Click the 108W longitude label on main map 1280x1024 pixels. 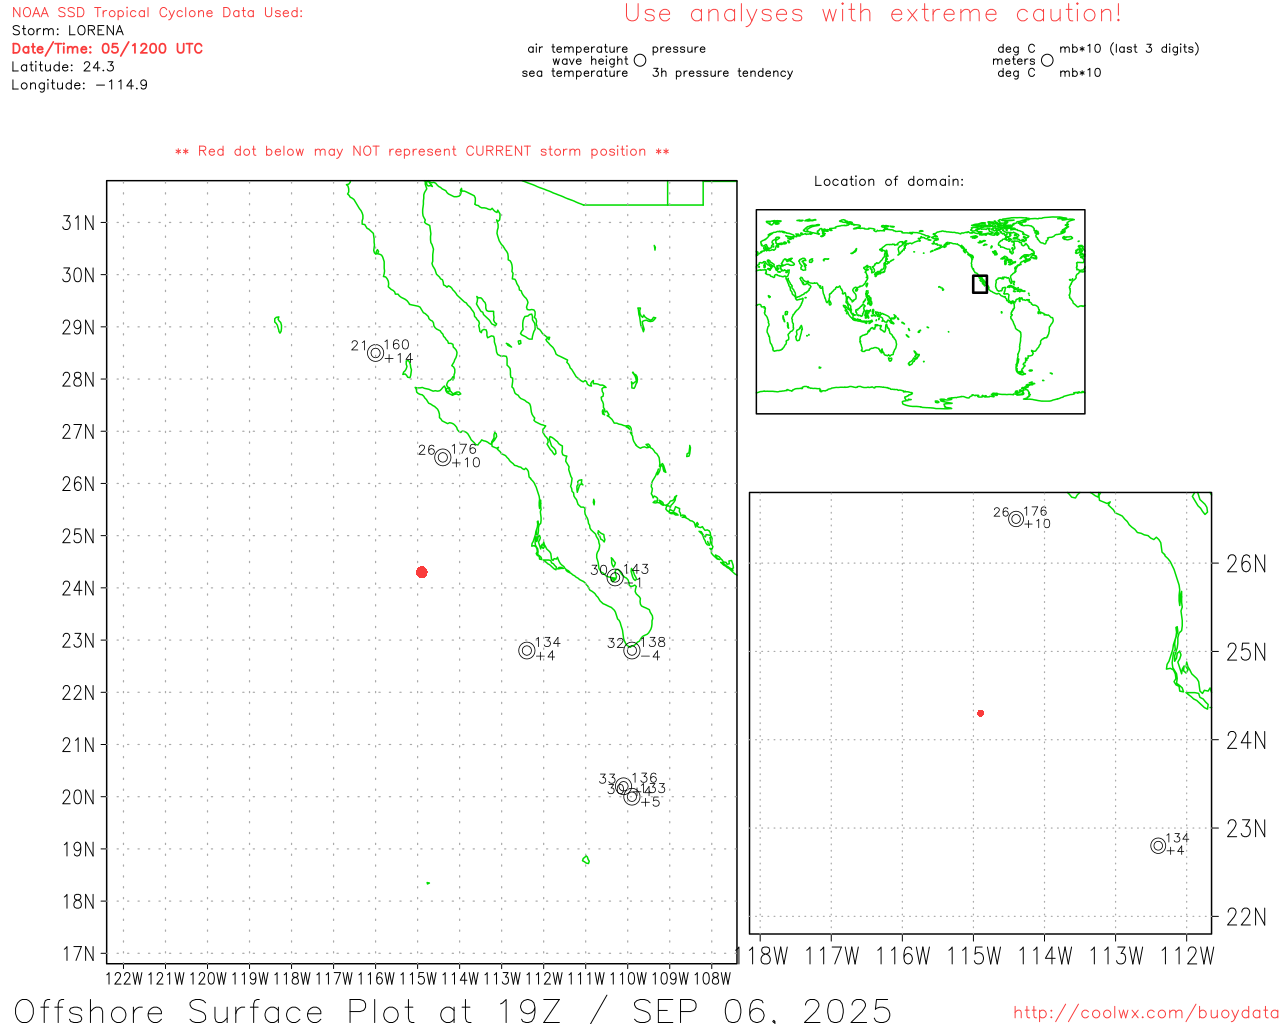(712, 979)
